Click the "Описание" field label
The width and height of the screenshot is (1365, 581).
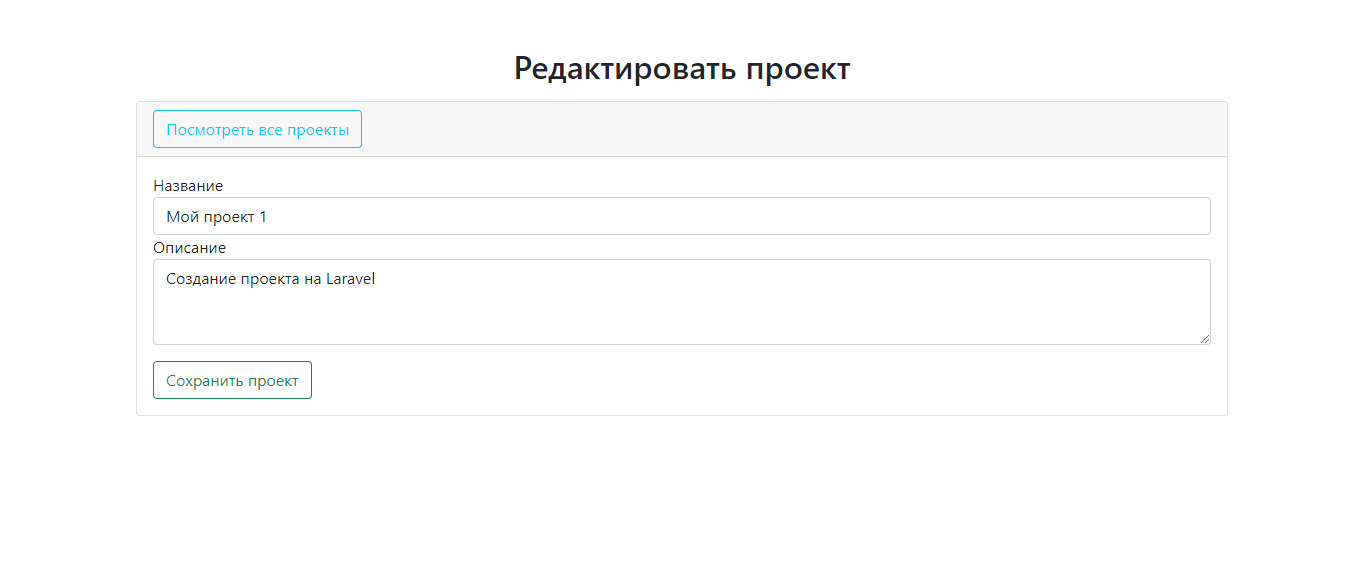tap(189, 248)
